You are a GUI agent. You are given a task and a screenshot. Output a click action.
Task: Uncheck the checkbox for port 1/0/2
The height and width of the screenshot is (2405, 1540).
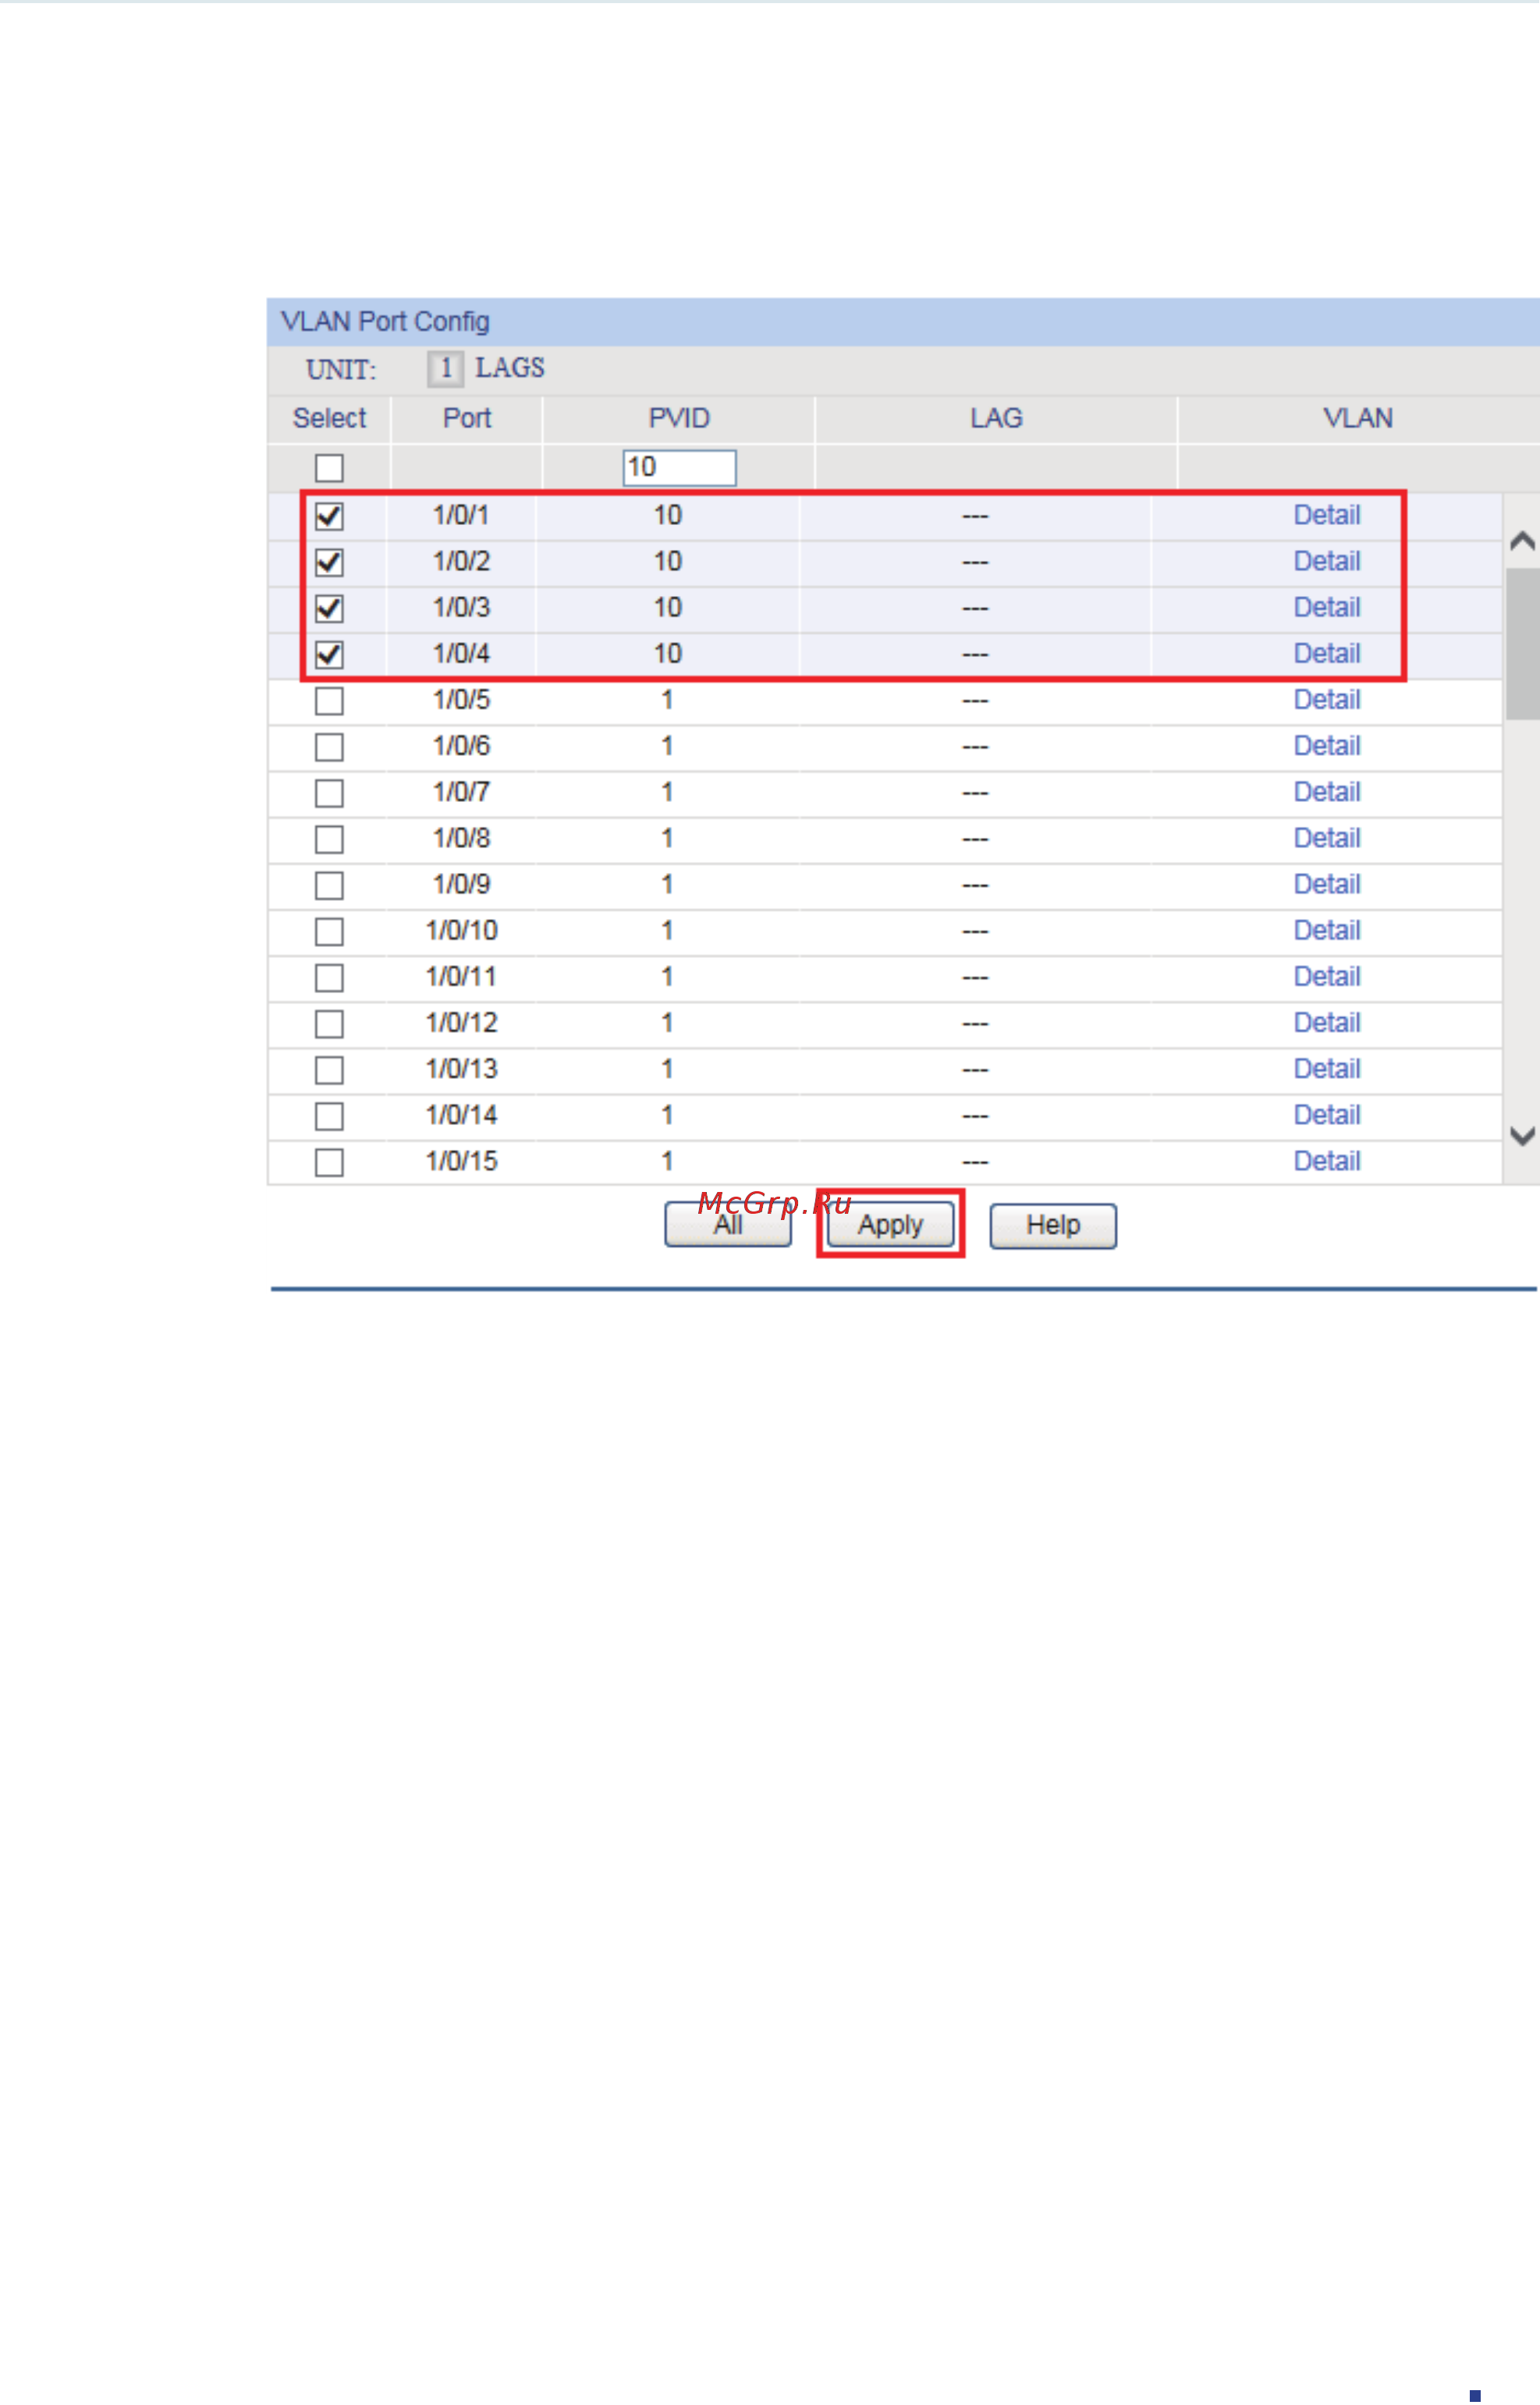329,562
